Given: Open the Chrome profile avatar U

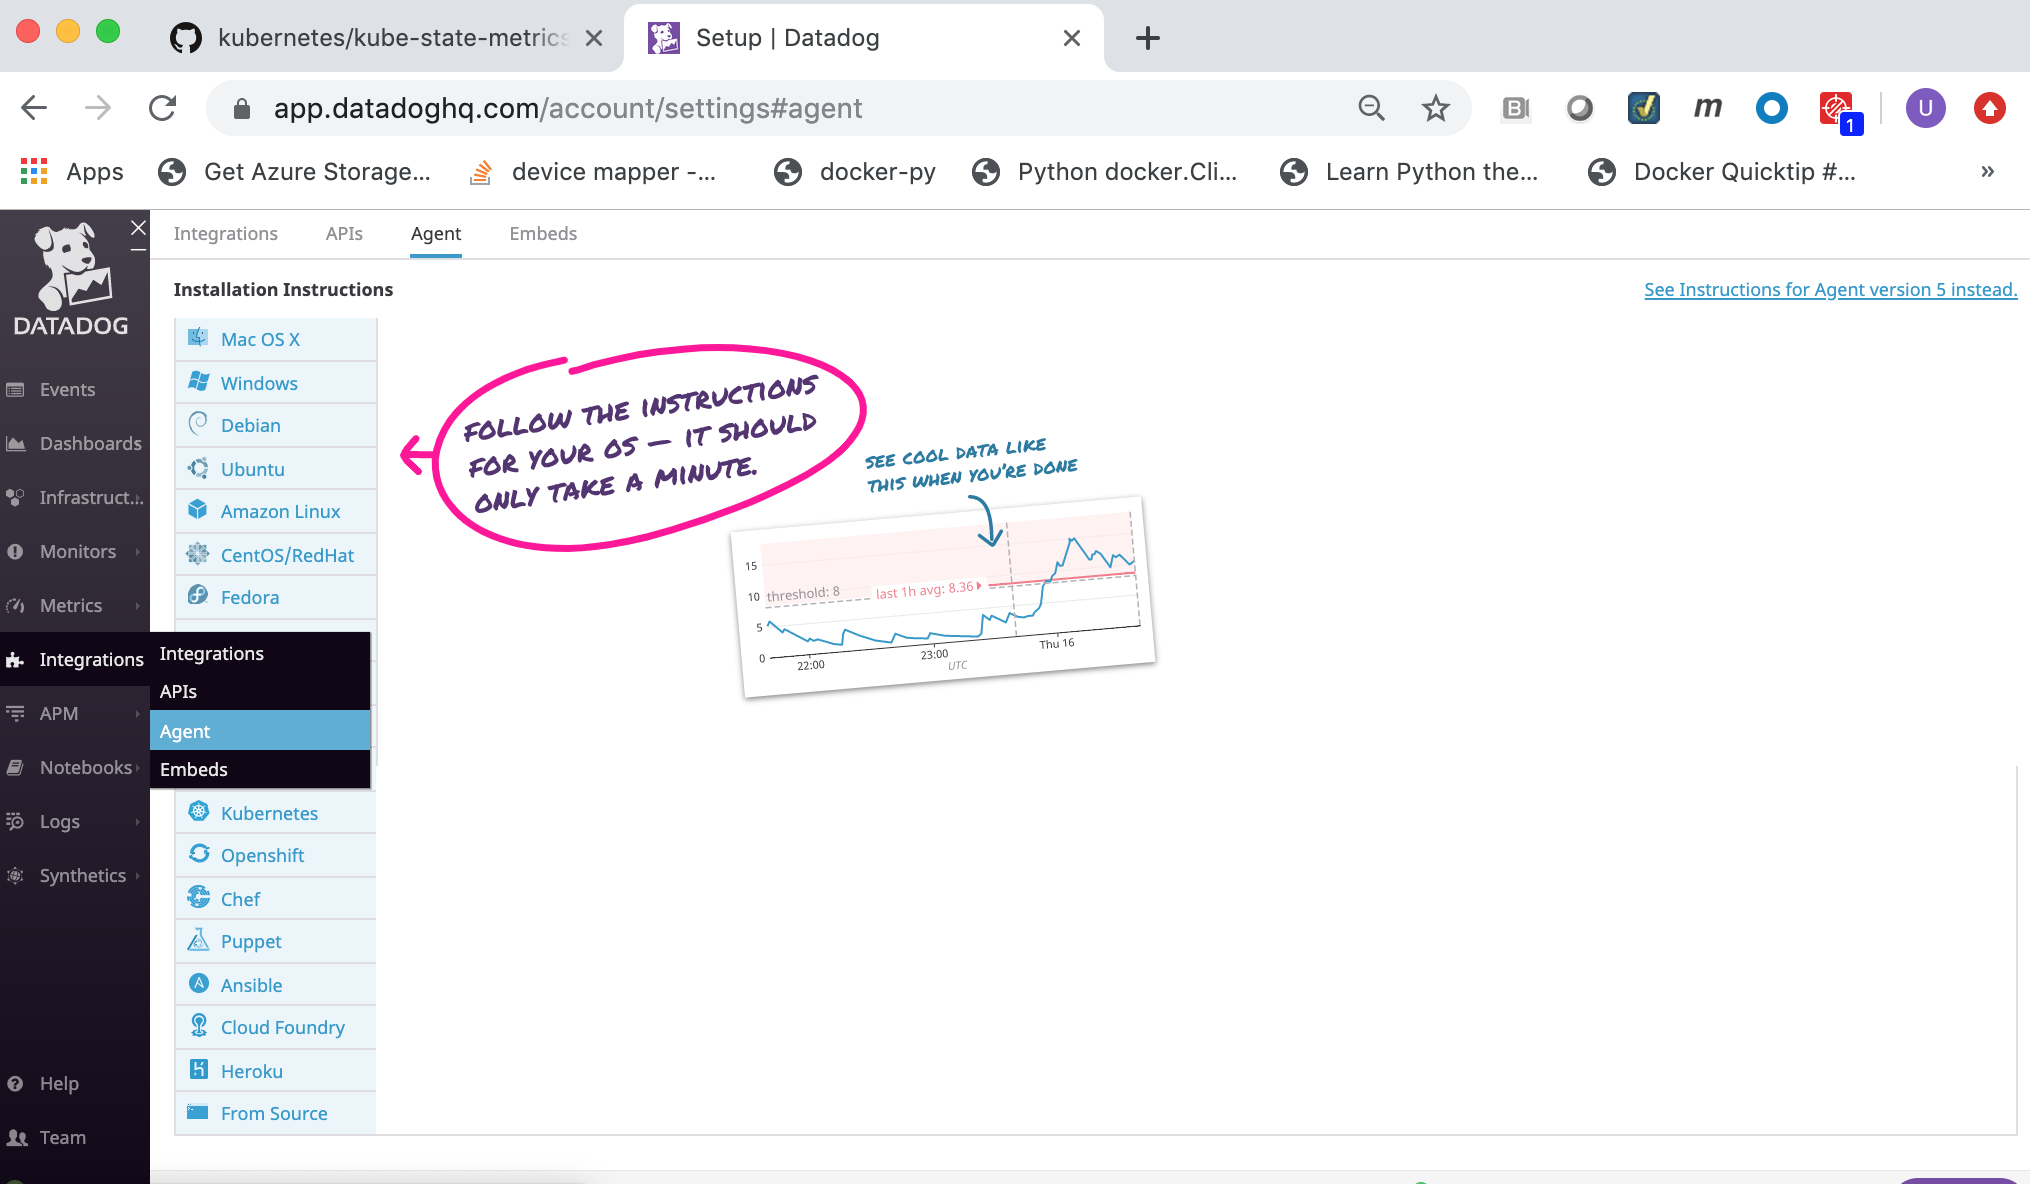Looking at the screenshot, I should (1925, 108).
